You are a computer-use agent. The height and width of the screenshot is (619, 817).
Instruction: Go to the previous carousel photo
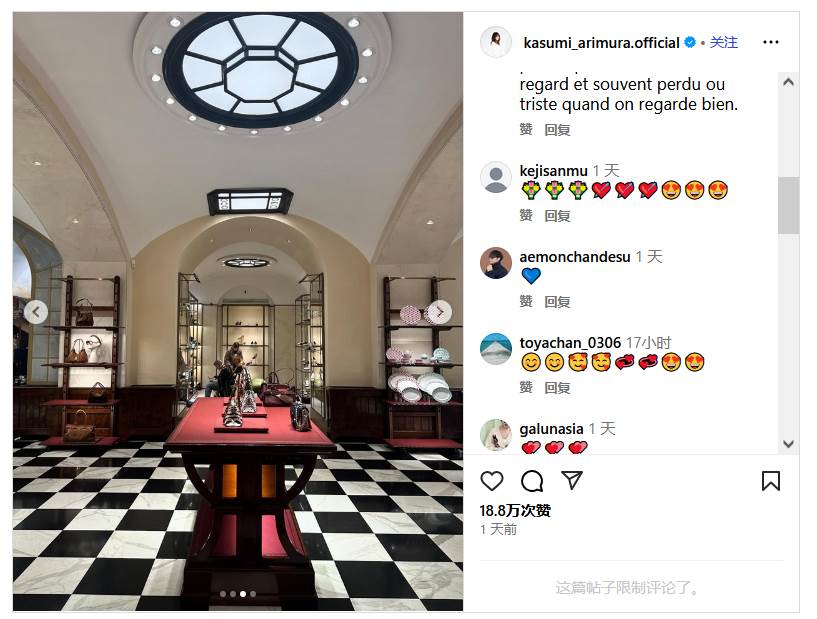[x=36, y=312]
